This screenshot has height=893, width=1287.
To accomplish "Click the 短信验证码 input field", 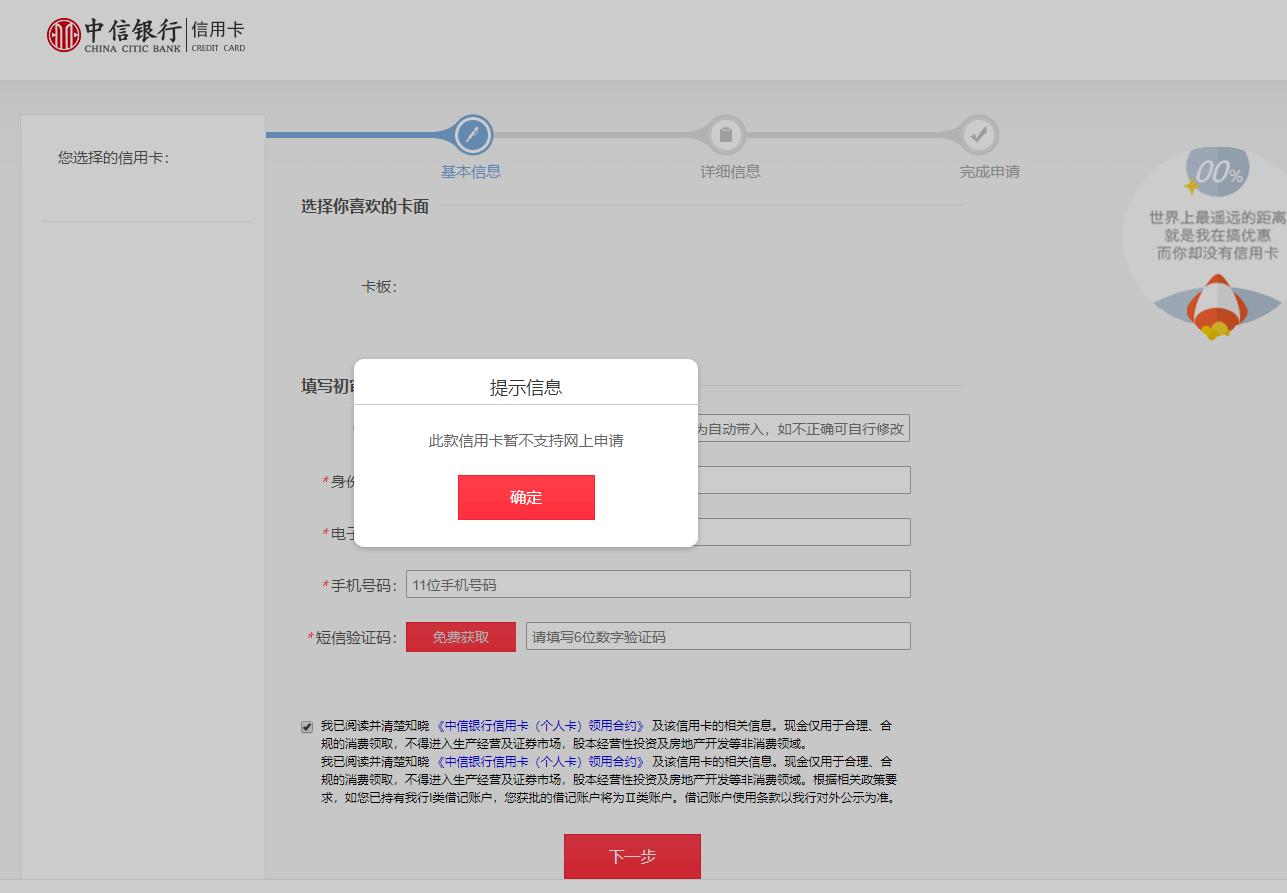I will 718,636.
